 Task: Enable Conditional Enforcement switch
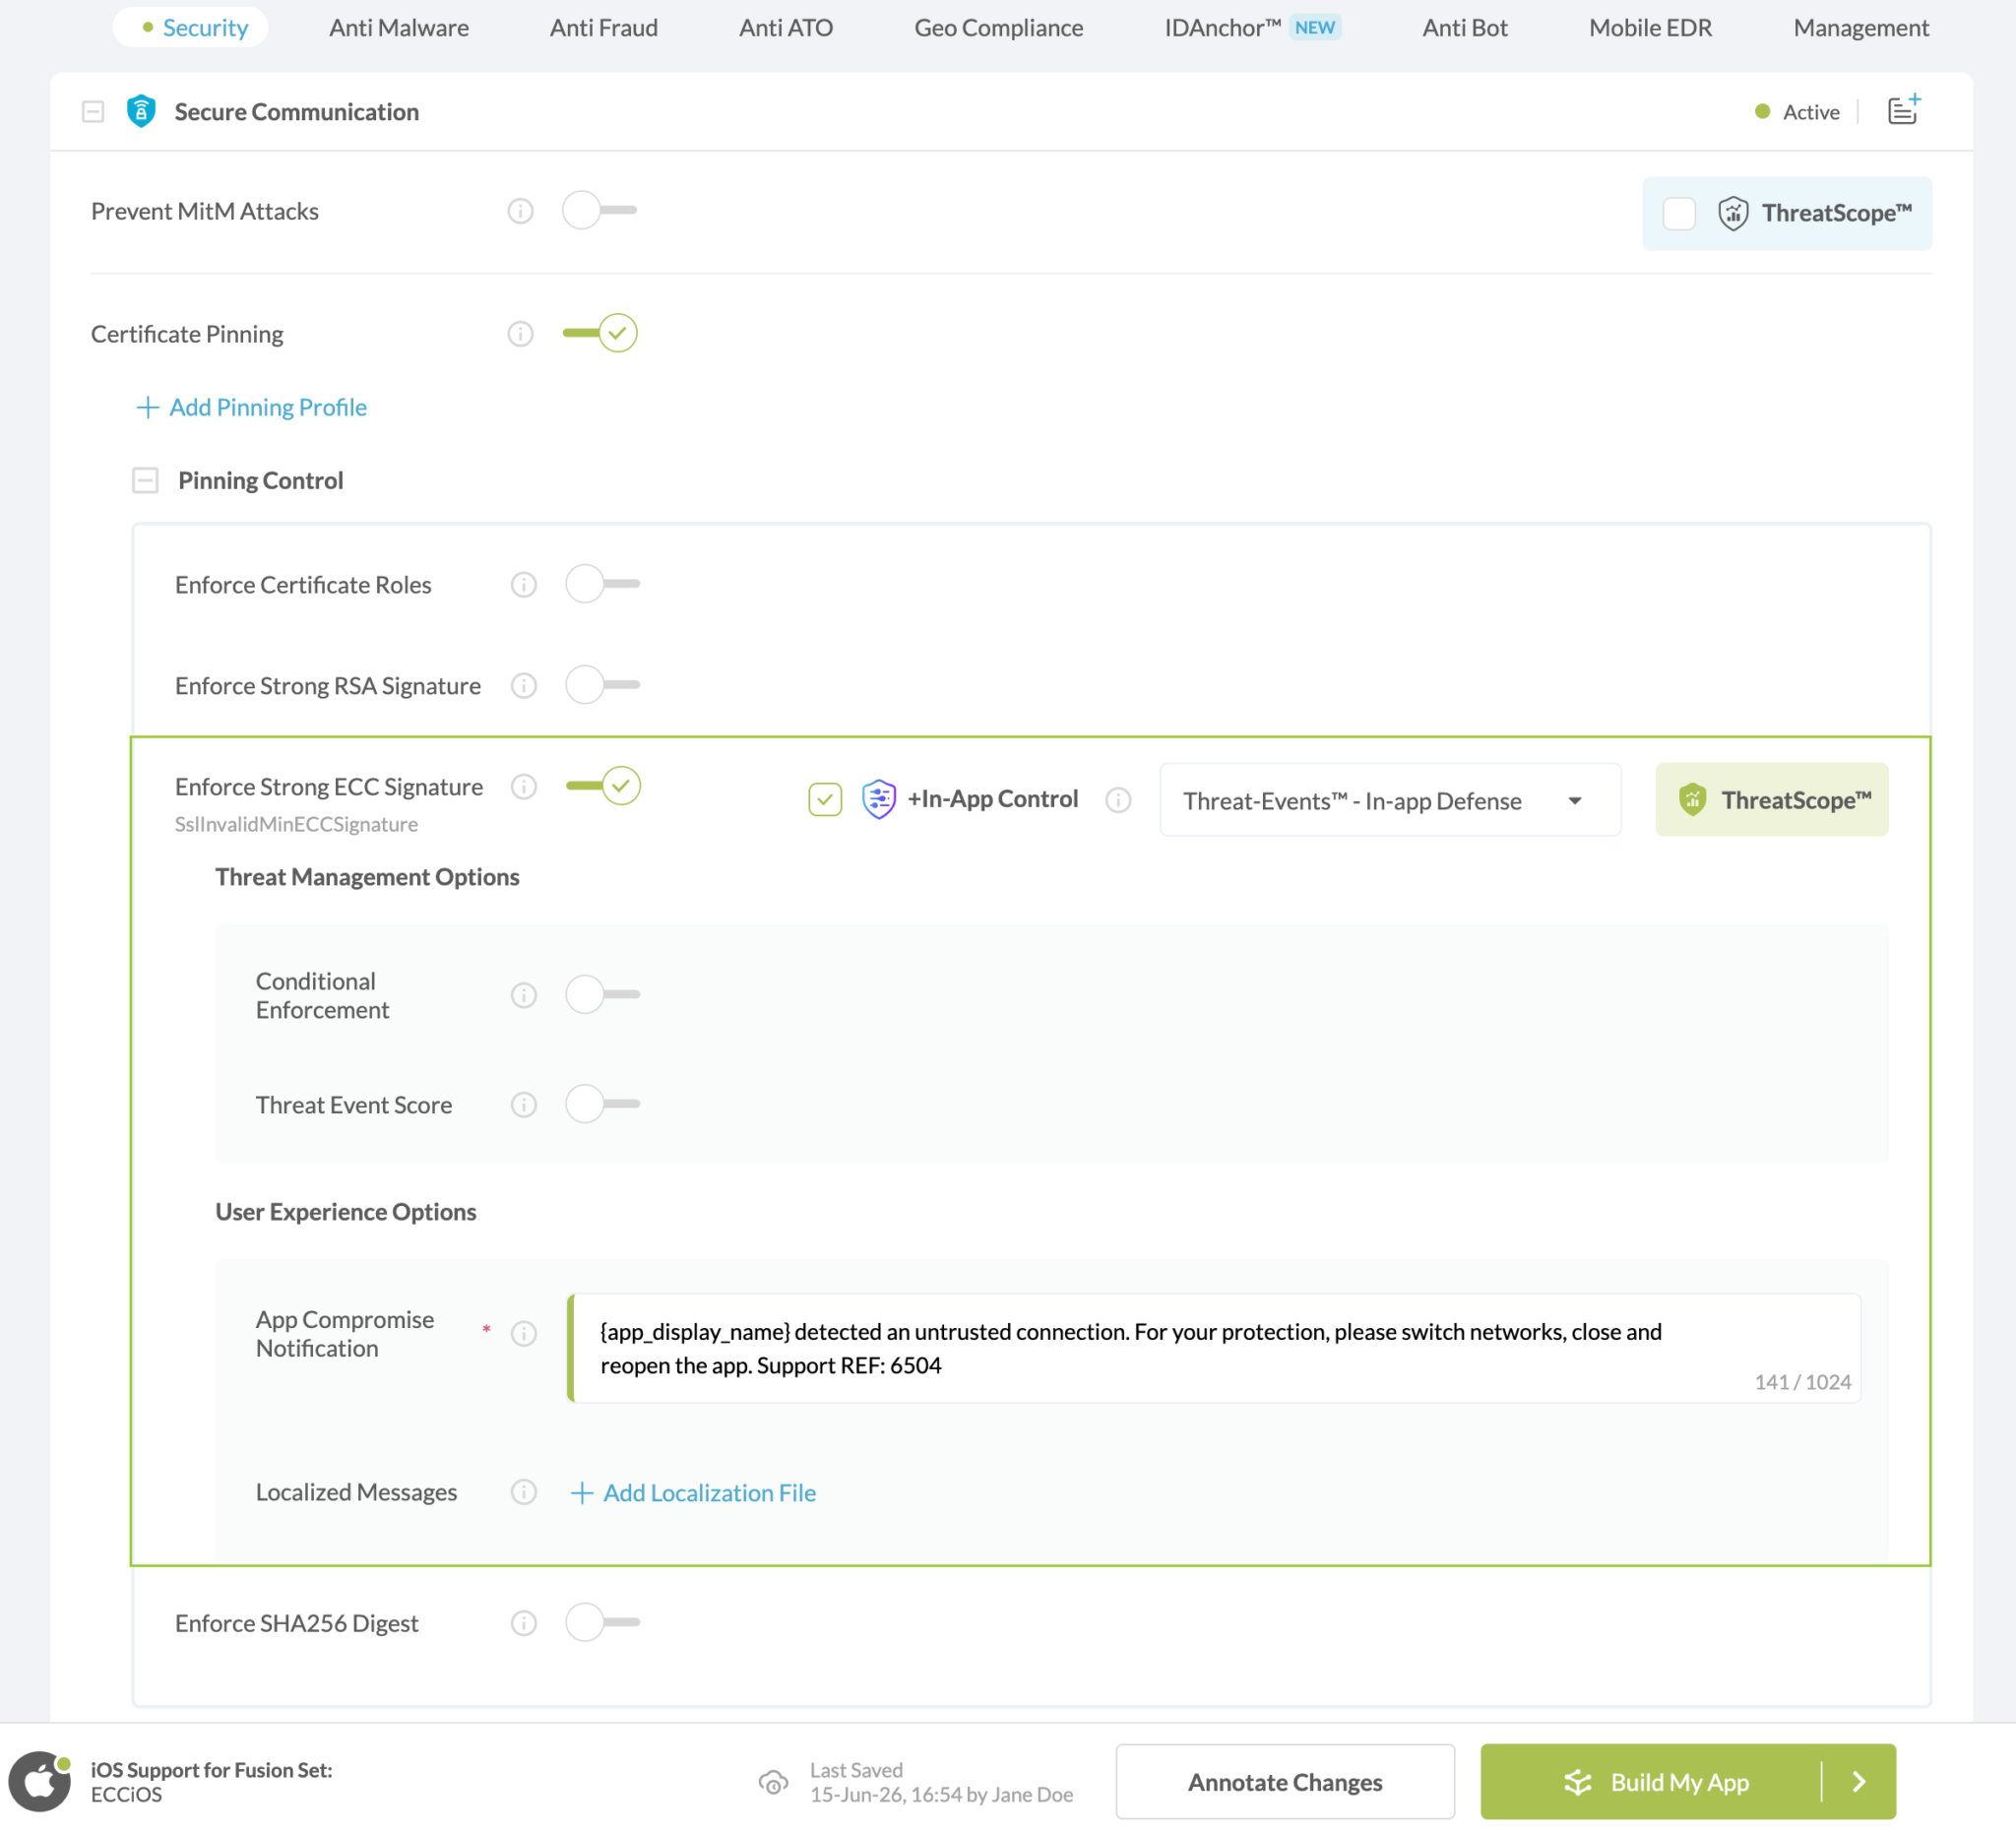point(603,994)
